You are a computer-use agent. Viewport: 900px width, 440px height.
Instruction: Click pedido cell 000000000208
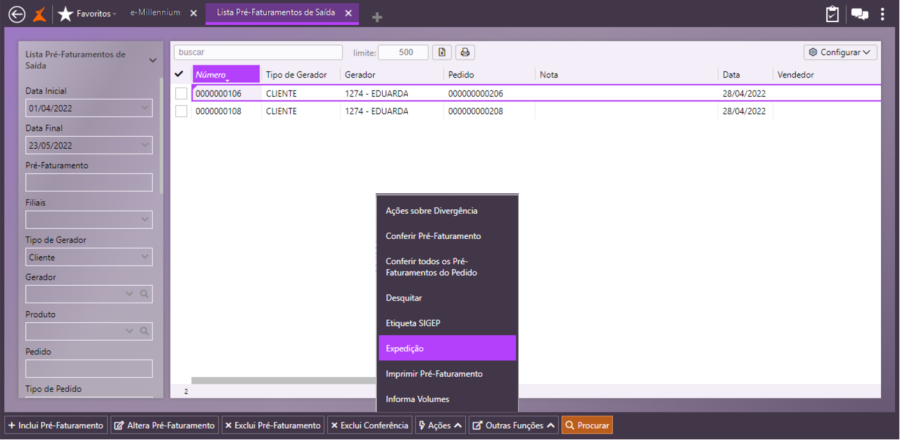tap(489, 111)
